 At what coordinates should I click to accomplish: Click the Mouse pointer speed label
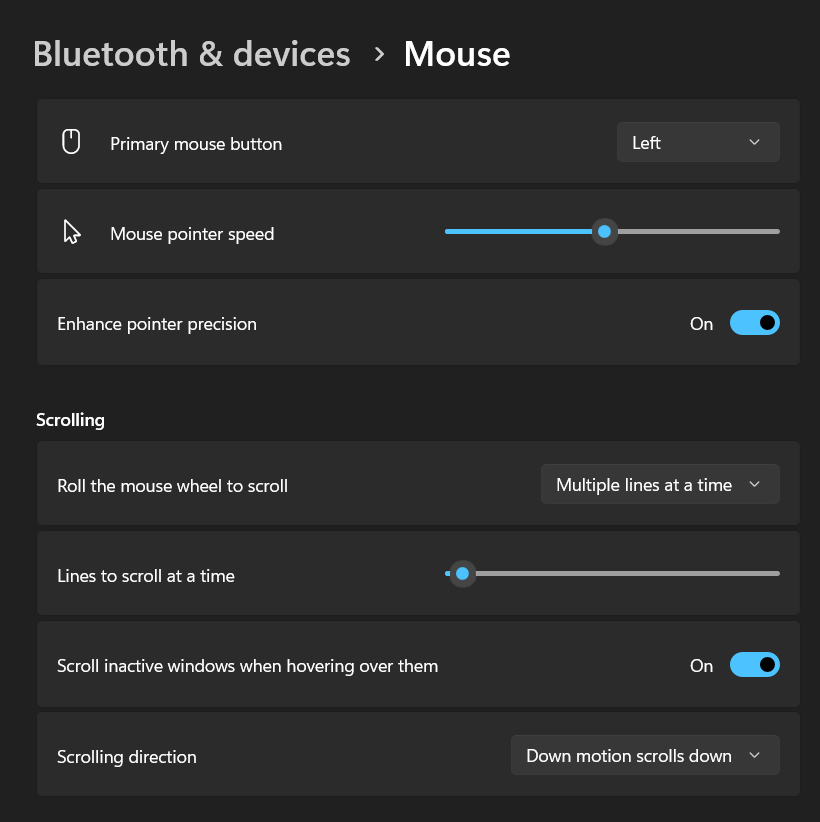[x=192, y=234]
